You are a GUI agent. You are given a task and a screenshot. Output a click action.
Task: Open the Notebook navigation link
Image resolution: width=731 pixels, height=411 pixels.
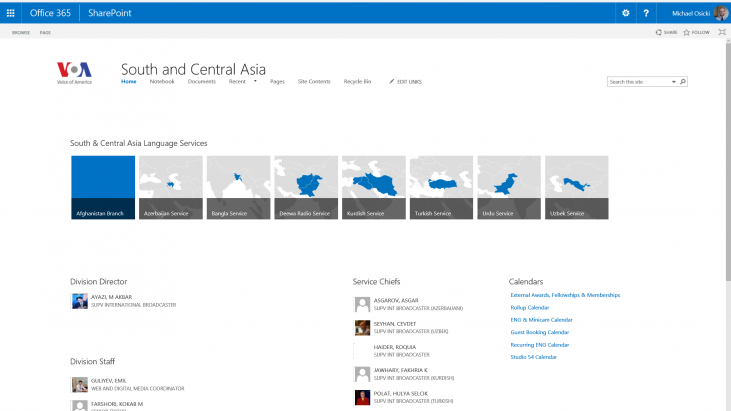[x=162, y=82]
